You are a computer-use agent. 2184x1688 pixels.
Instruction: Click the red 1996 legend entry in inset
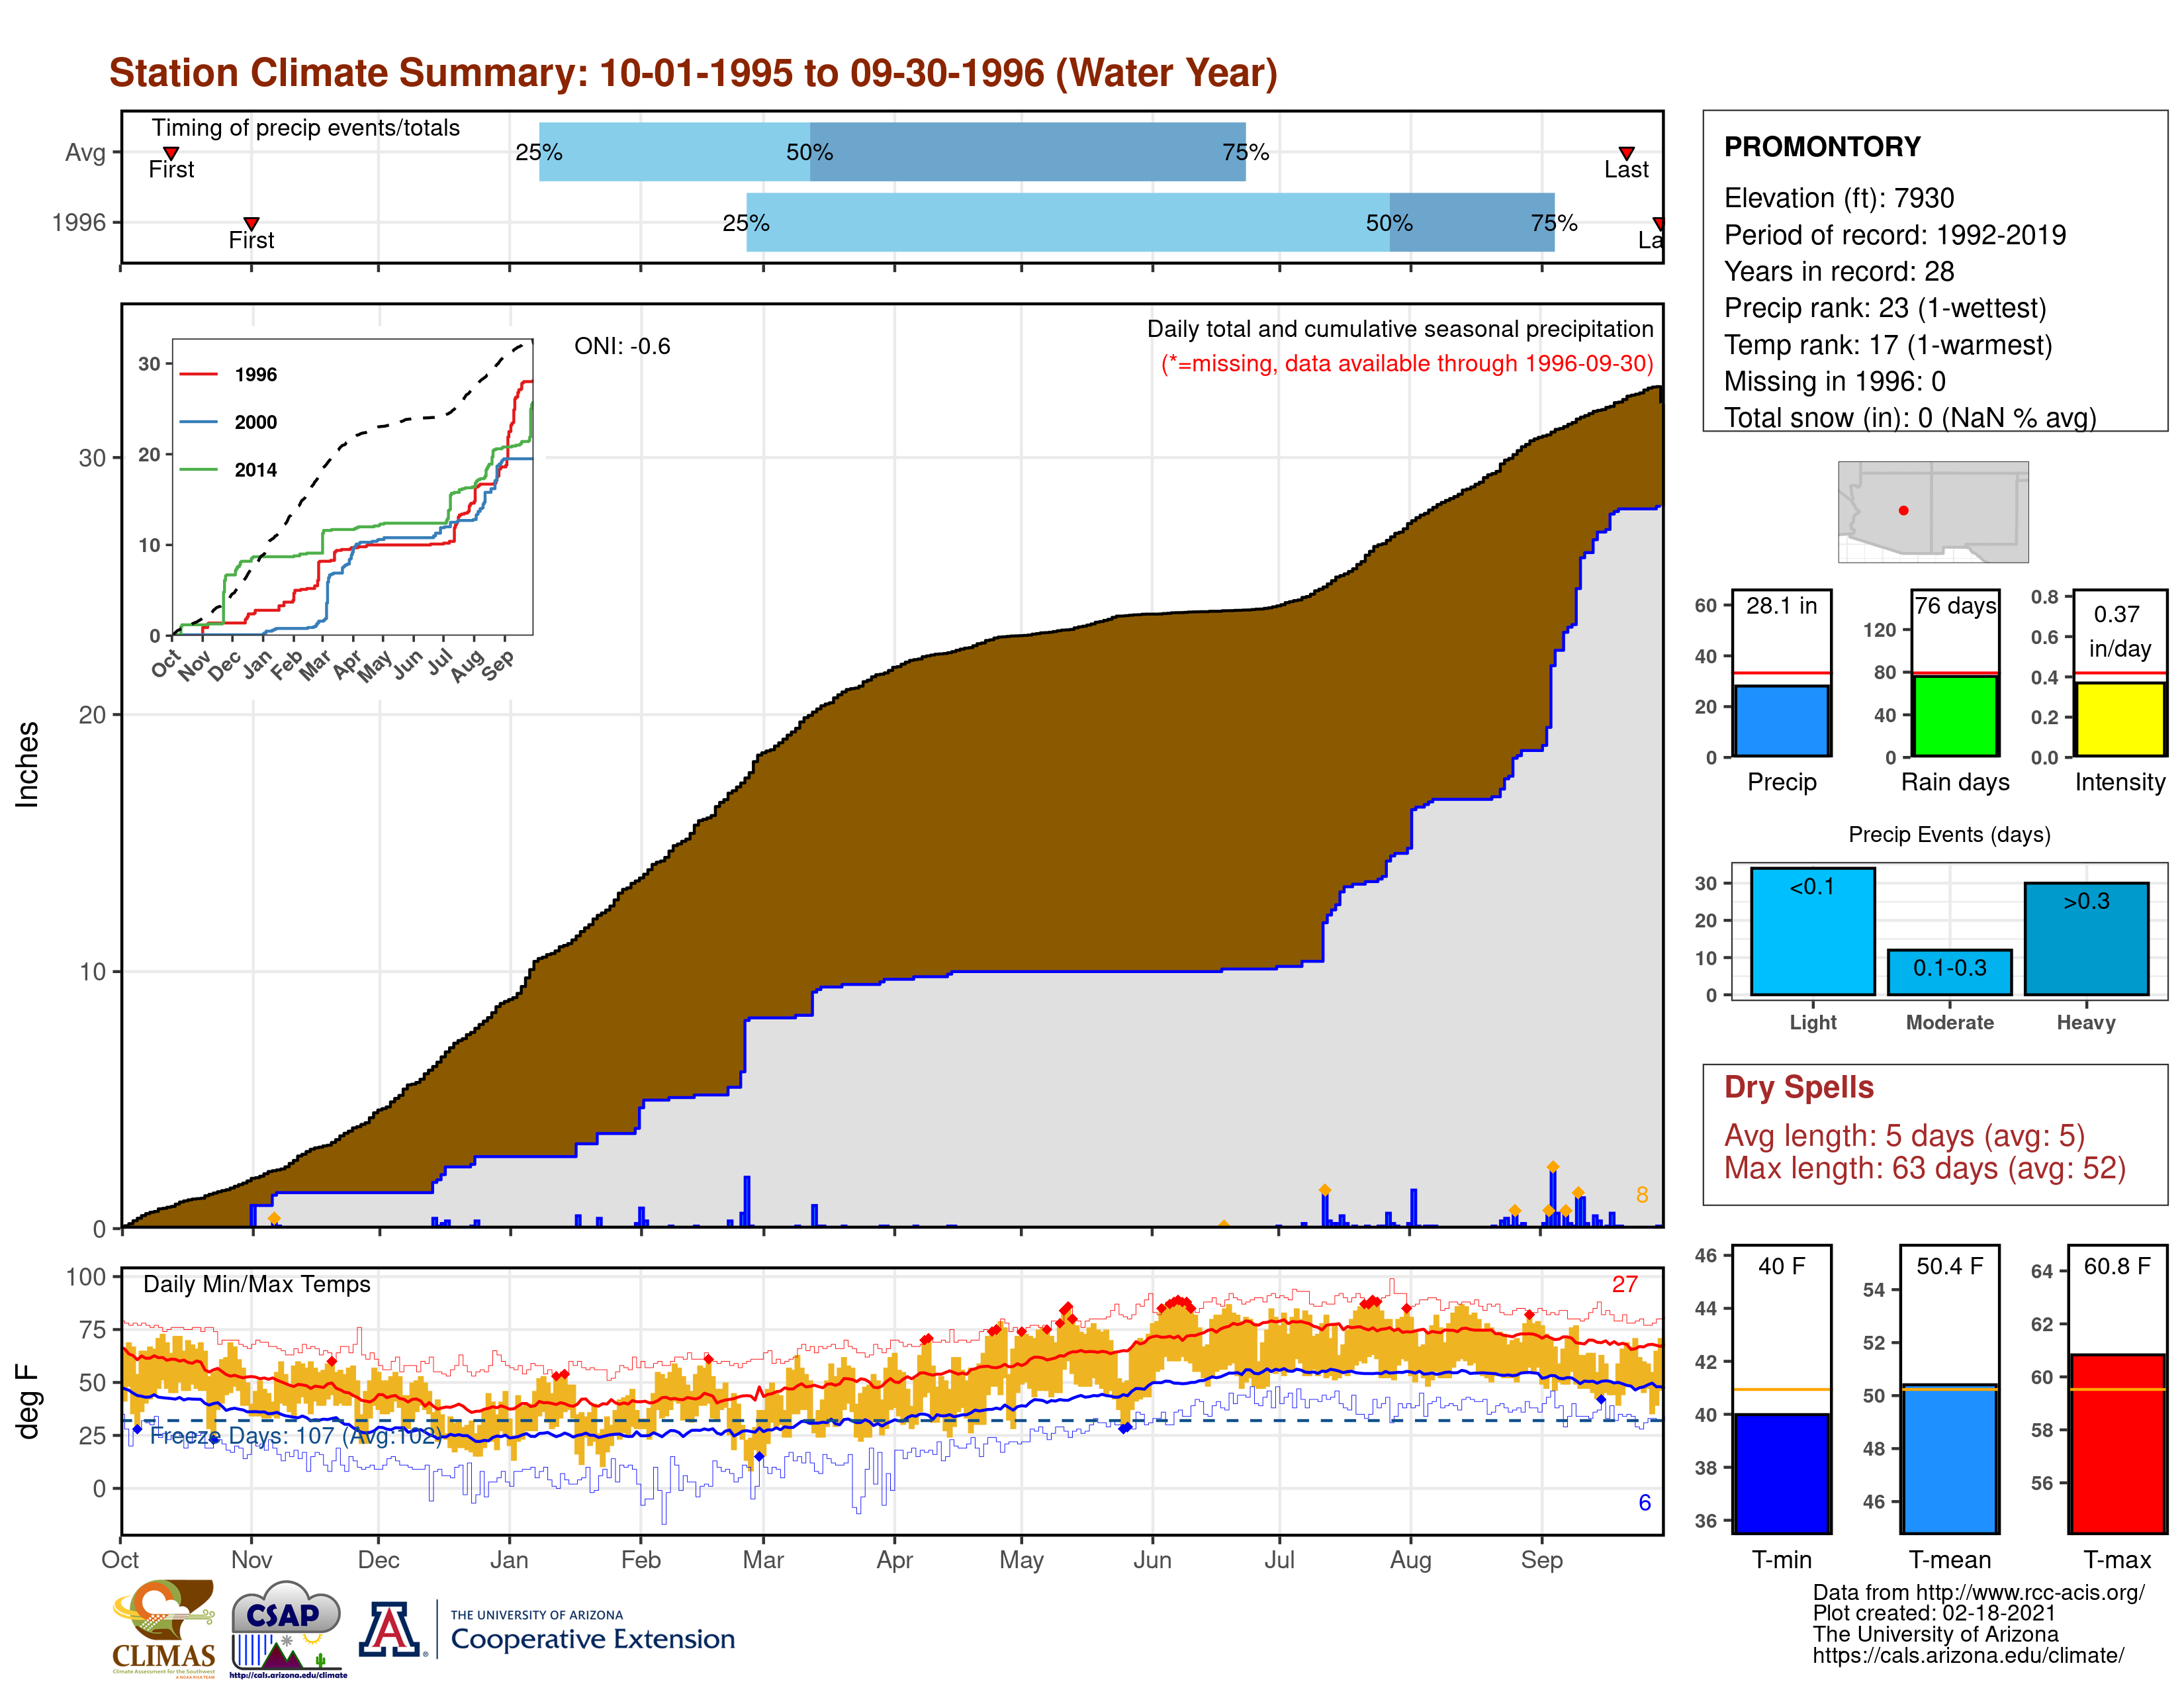click(x=228, y=375)
